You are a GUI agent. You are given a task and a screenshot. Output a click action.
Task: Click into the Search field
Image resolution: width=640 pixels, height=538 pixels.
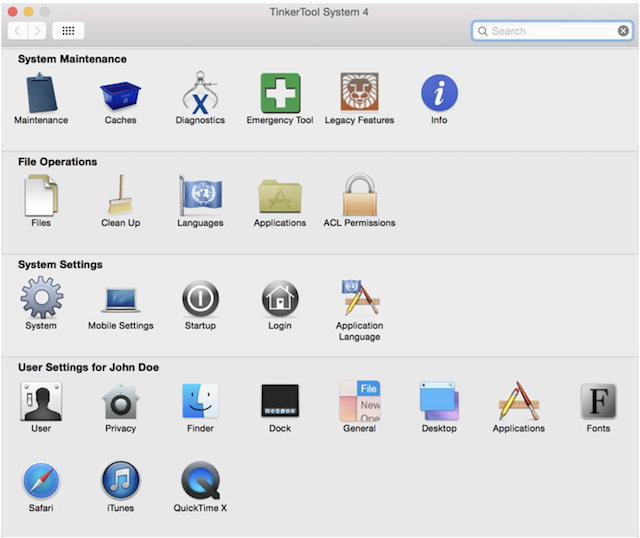(x=550, y=31)
